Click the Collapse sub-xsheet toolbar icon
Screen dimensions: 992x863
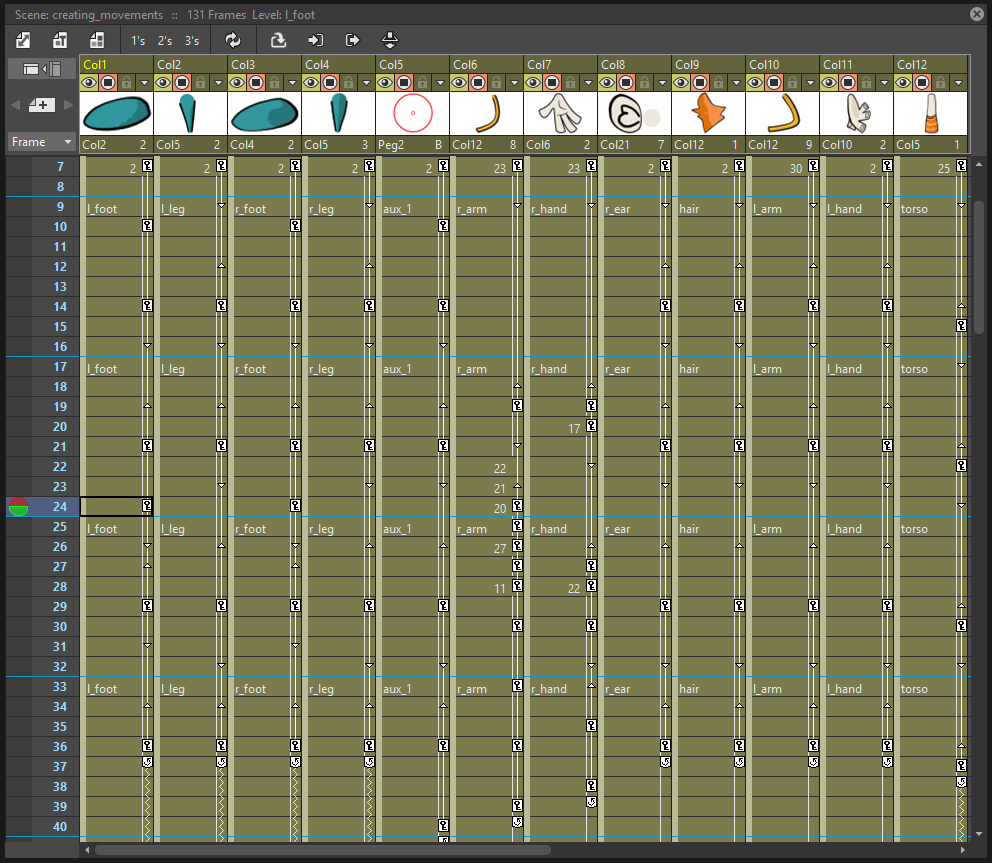click(278, 40)
